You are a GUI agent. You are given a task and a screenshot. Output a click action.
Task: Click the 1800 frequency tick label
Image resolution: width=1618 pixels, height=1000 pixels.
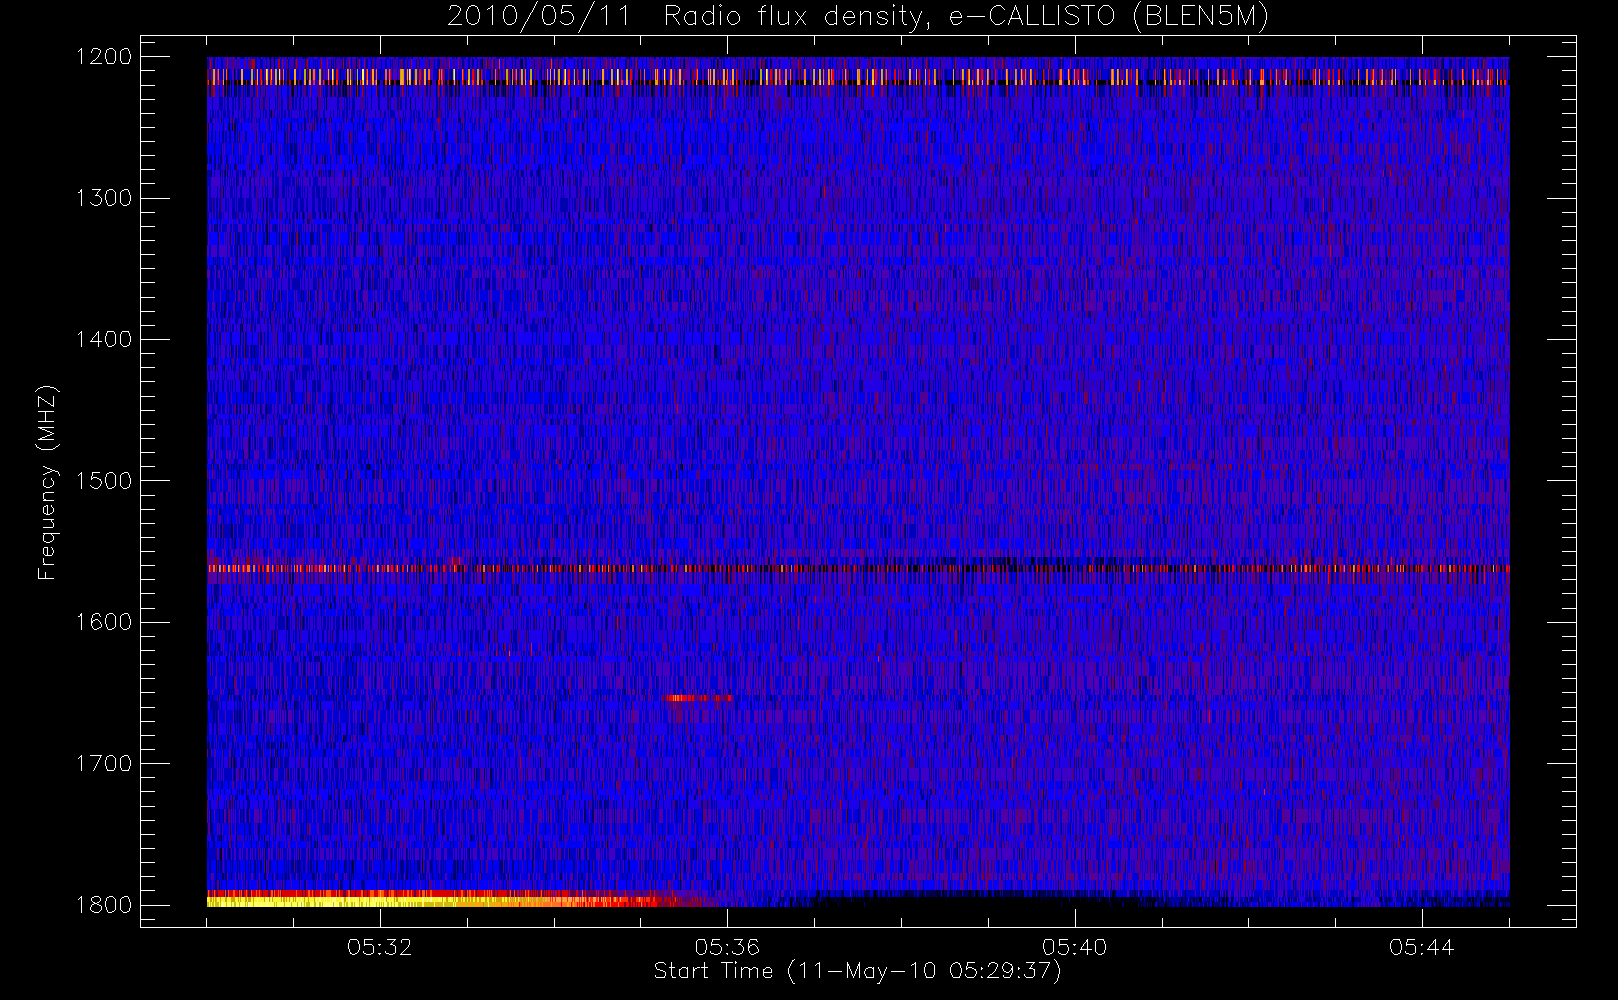click(105, 904)
